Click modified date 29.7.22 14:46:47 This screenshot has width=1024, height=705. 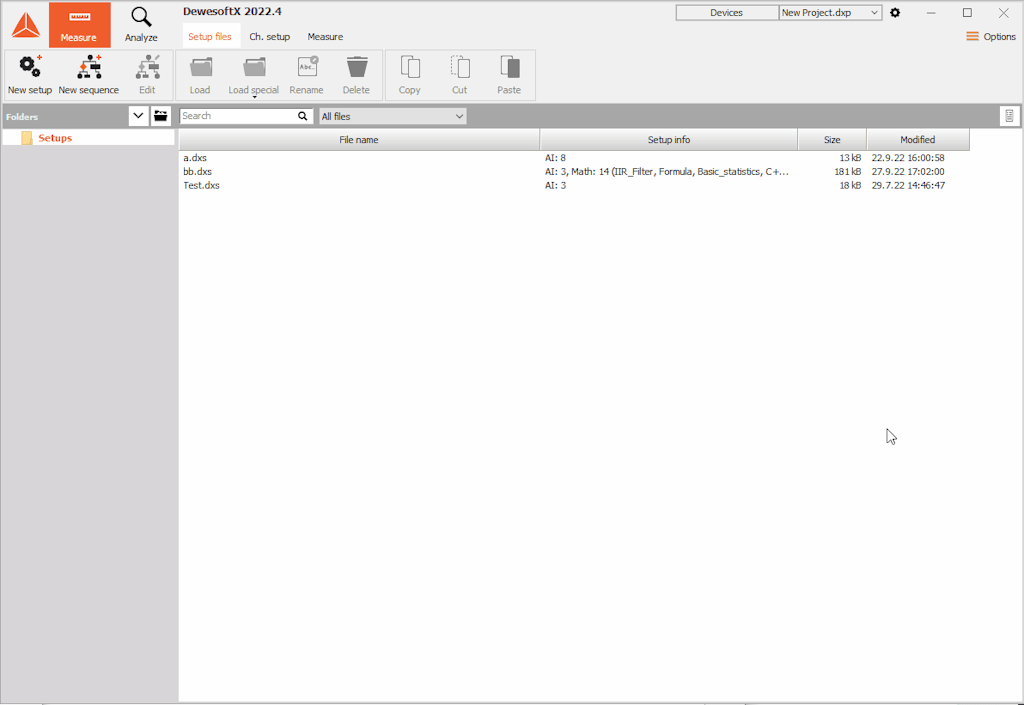(908, 185)
